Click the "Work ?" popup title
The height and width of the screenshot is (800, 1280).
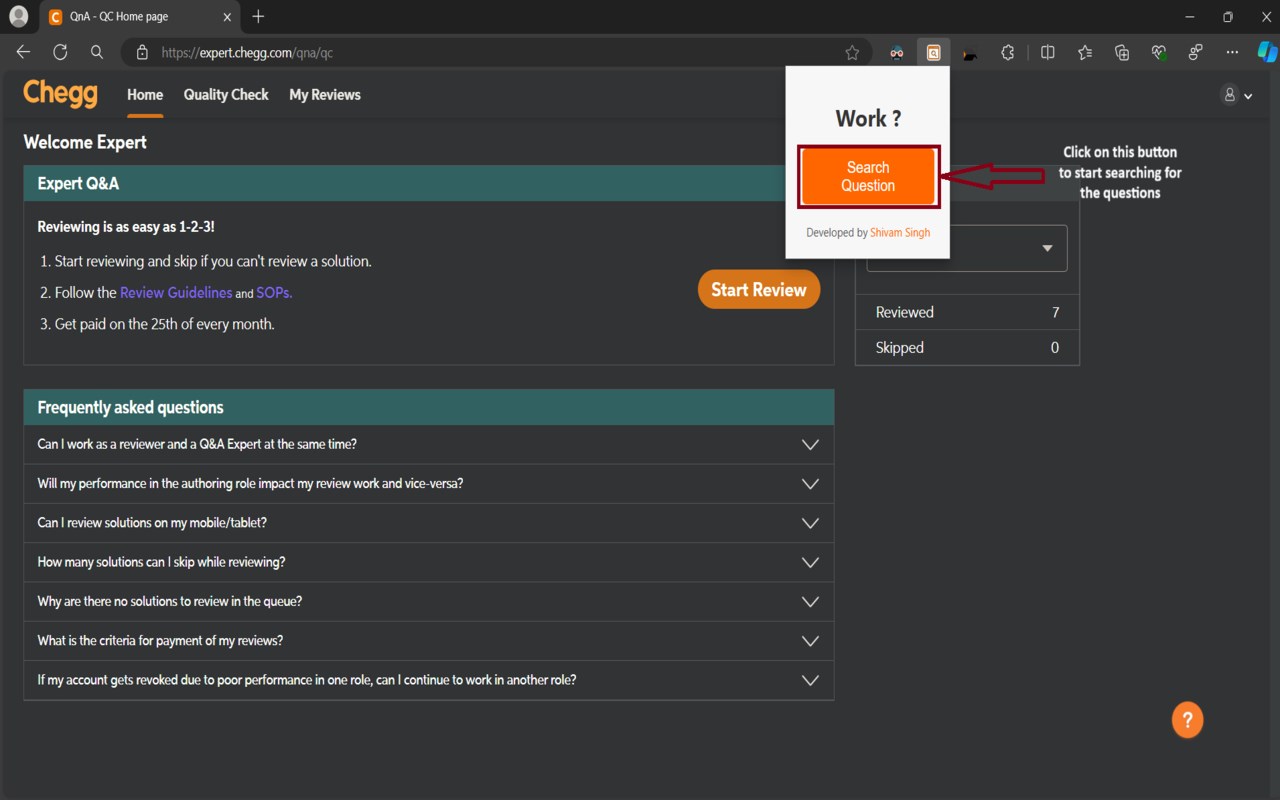[868, 118]
